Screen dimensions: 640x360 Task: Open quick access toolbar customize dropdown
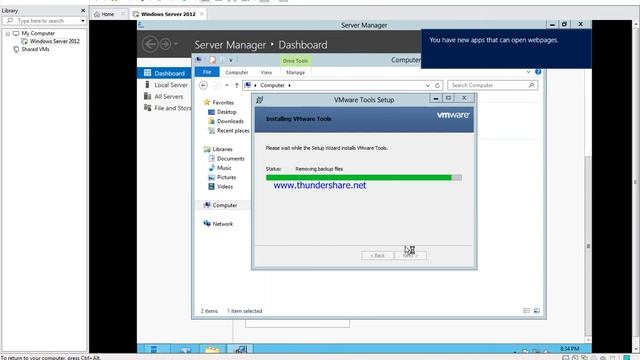coord(231,60)
